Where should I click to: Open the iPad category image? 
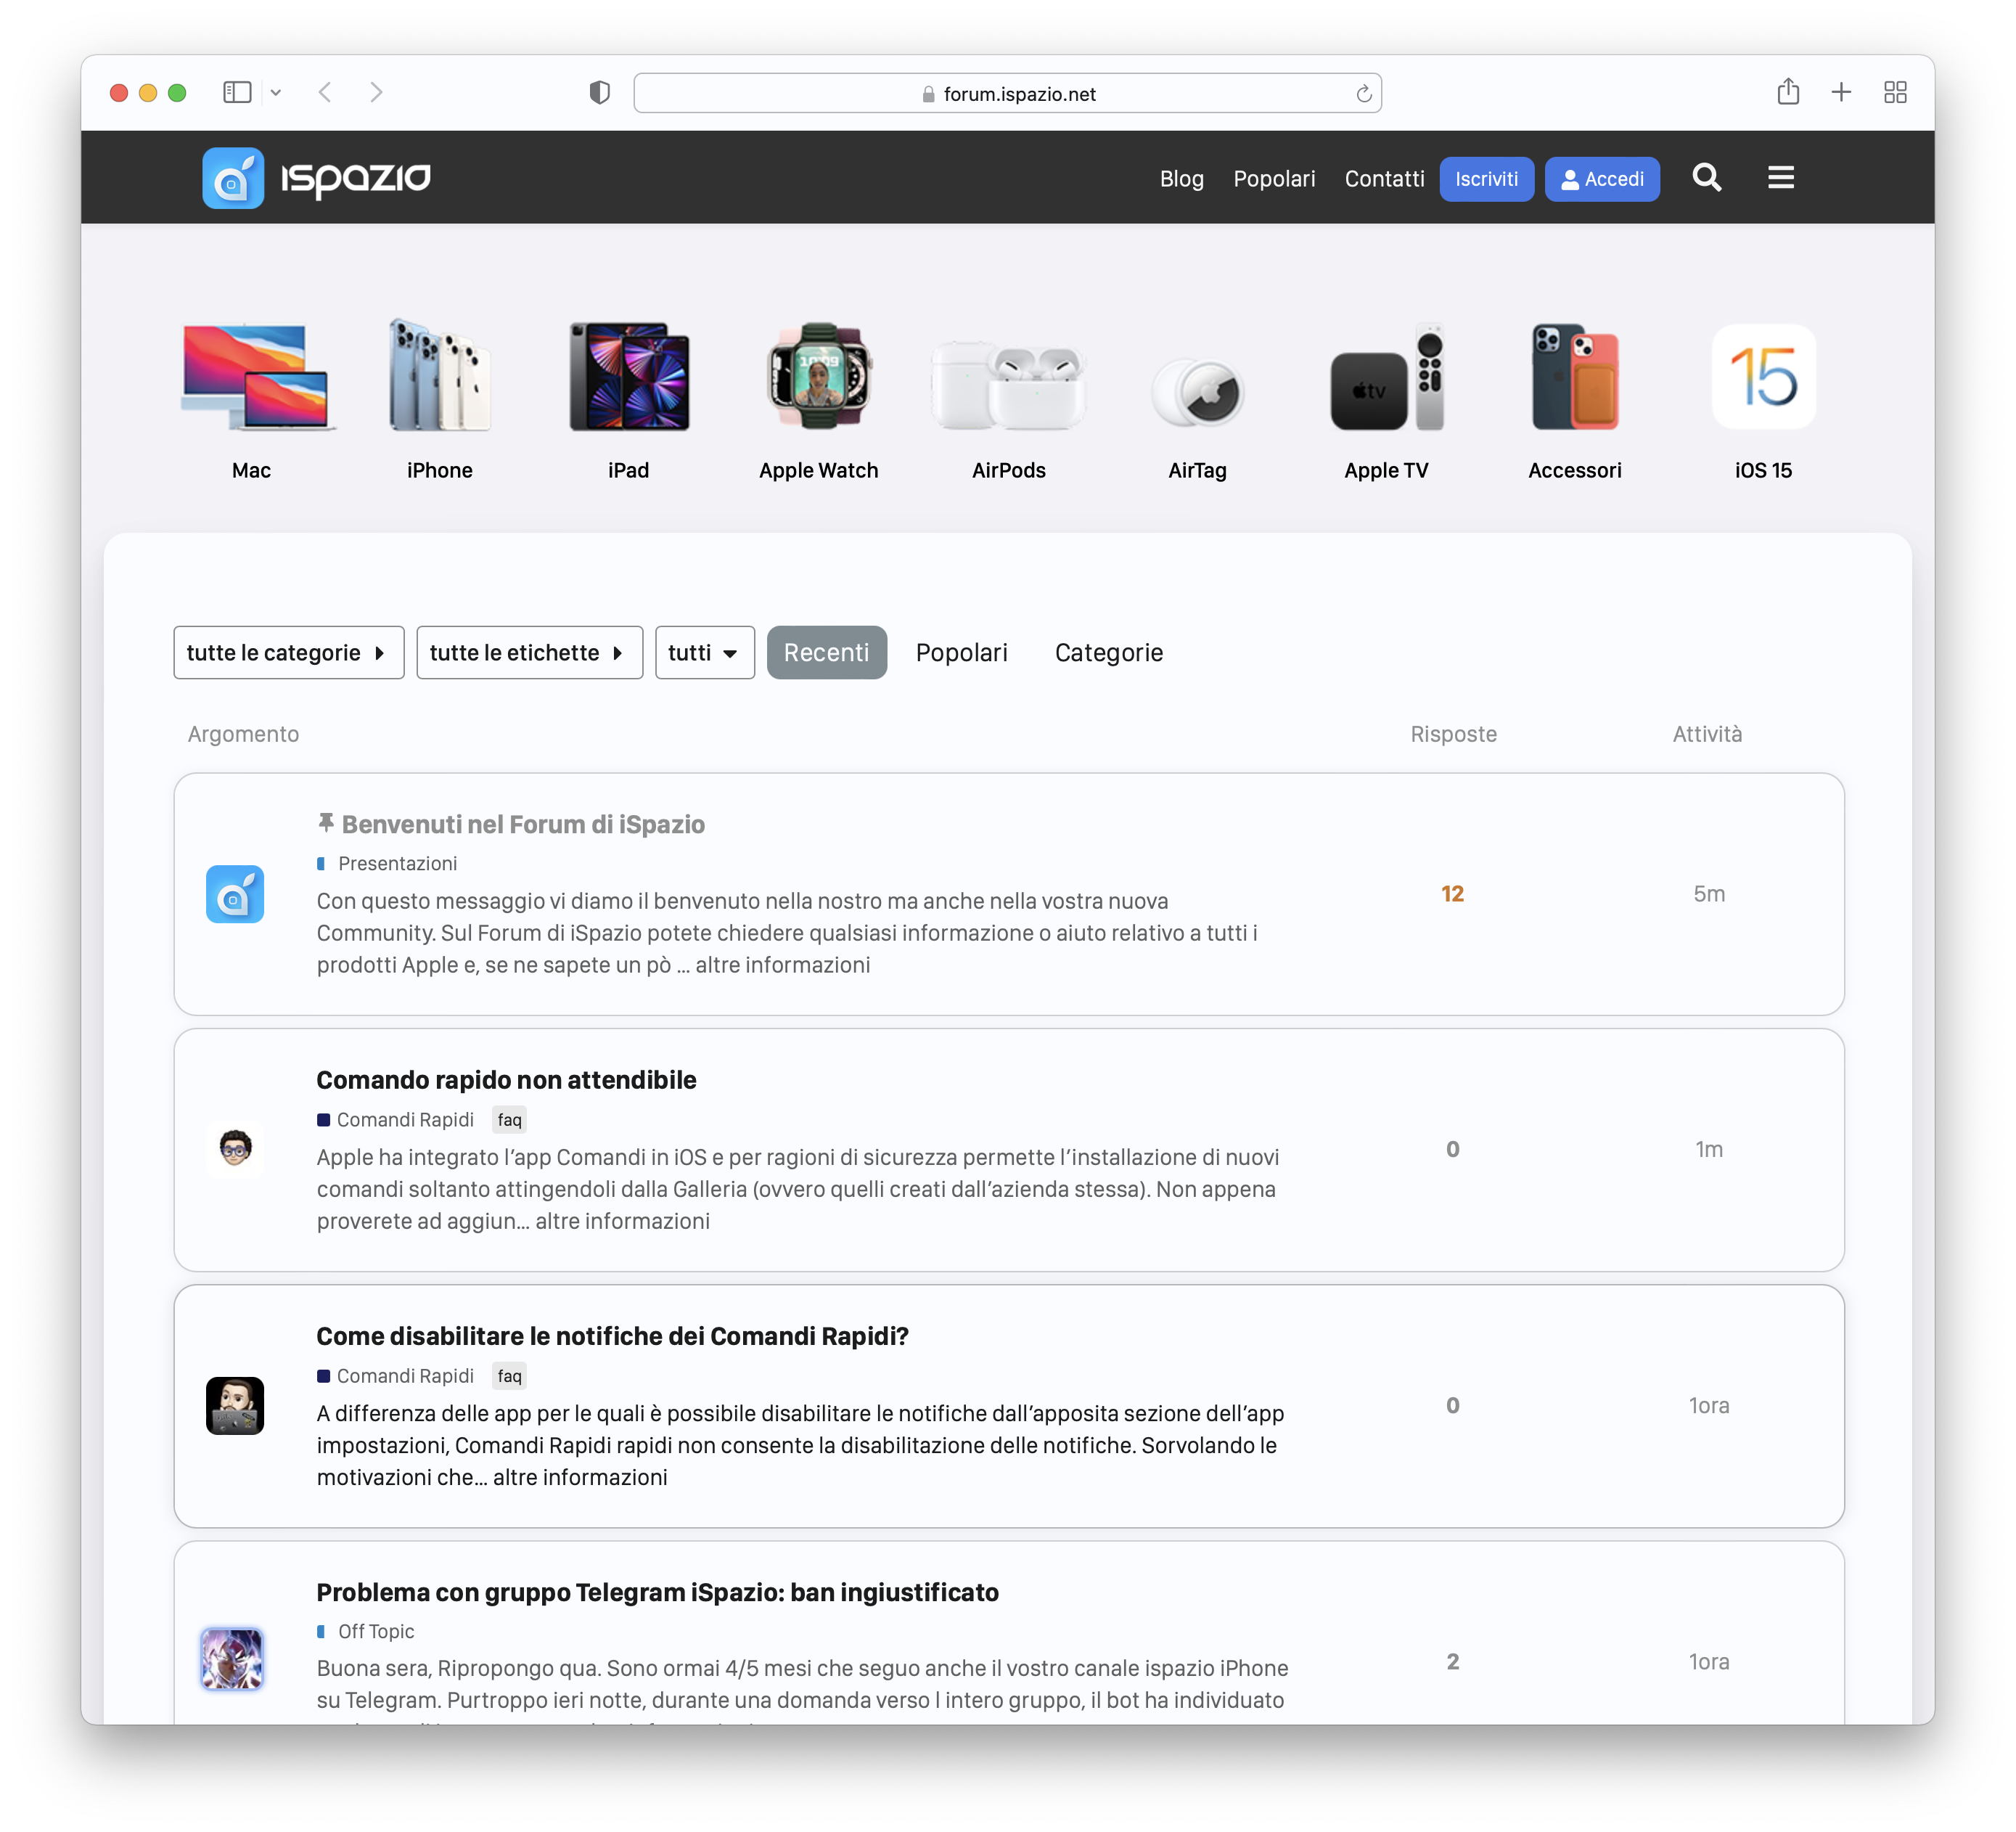[629, 376]
